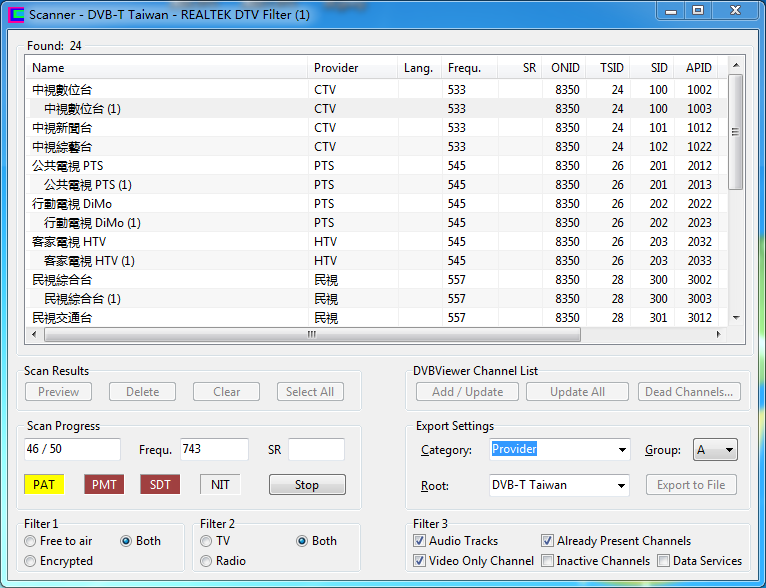Sort list by Frequ. column header

coord(469,68)
